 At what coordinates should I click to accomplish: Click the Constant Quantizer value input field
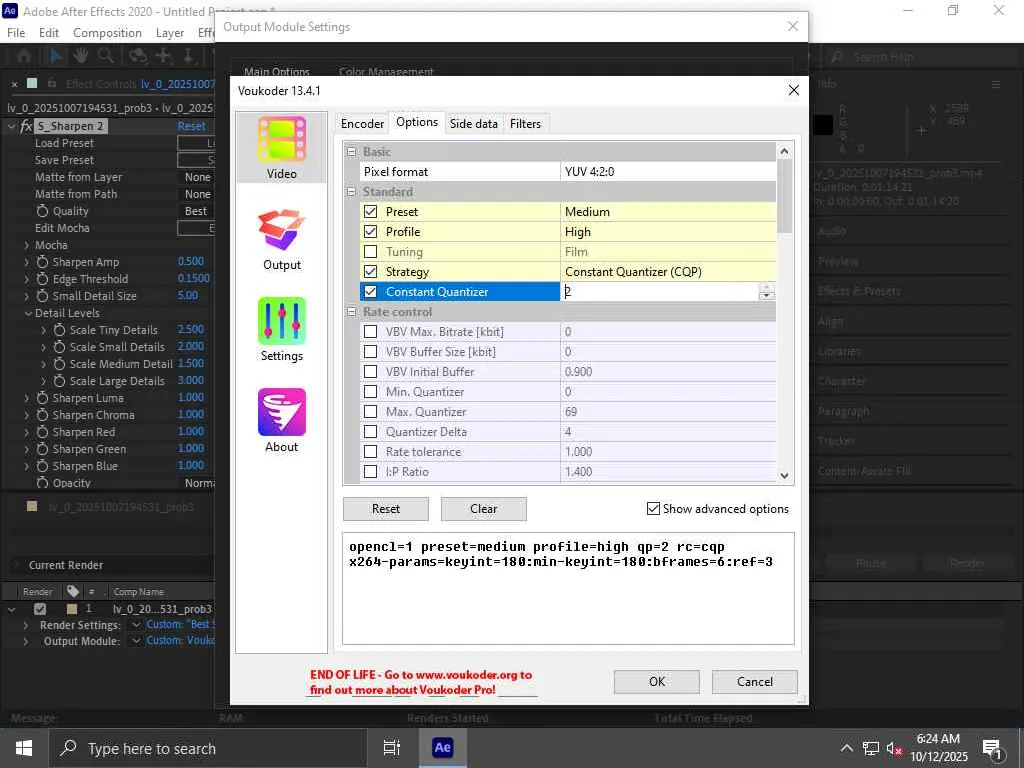[660, 292]
